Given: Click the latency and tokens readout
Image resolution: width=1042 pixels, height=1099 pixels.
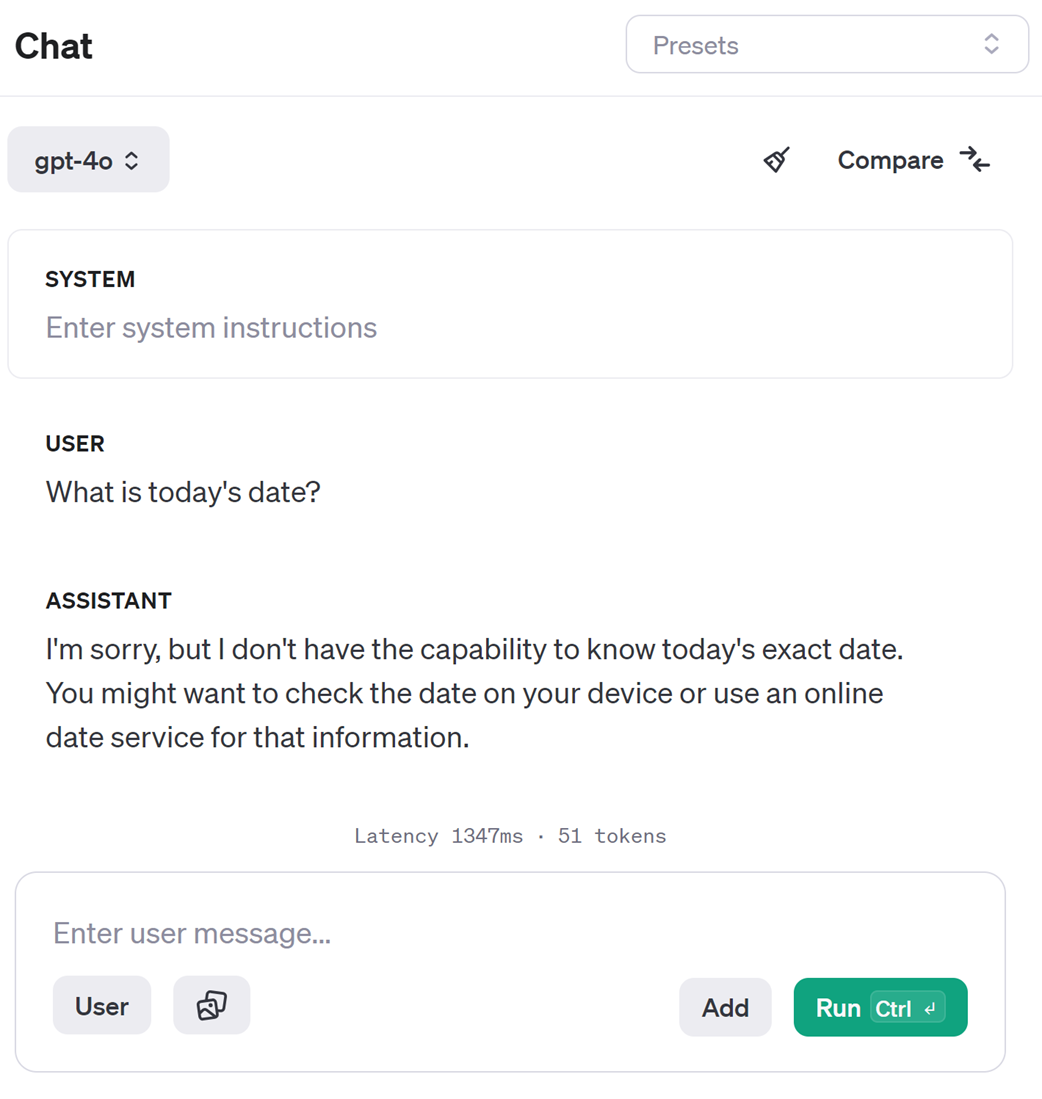Looking at the screenshot, I should click(x=510, y=836).
